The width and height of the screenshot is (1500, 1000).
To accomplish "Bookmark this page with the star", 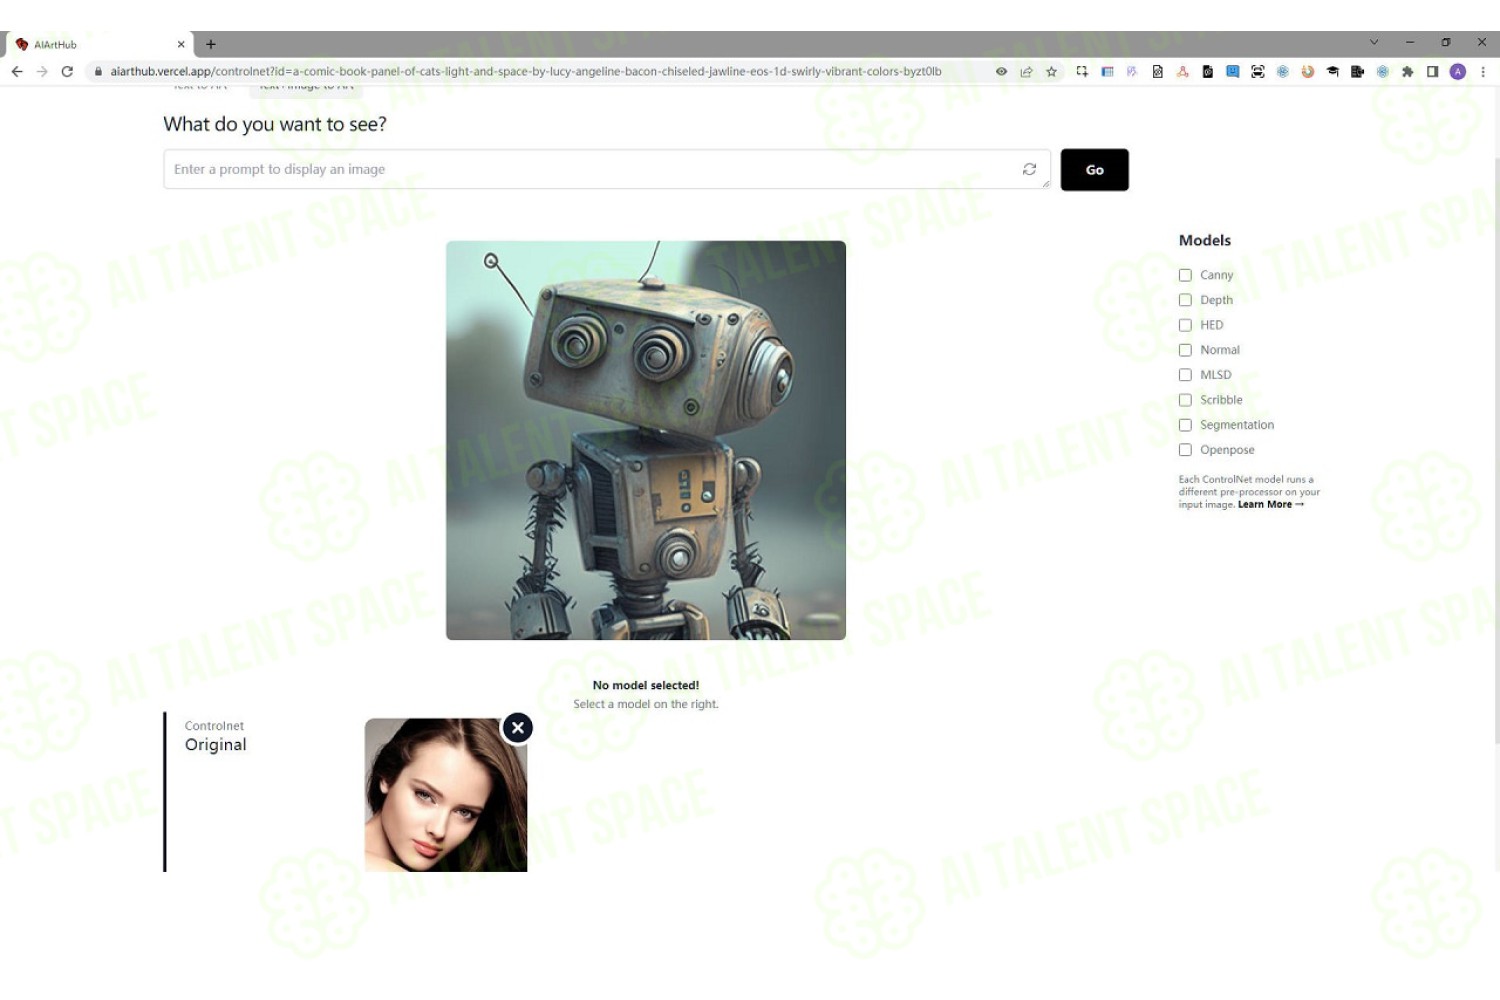I will coord(1051,71).
